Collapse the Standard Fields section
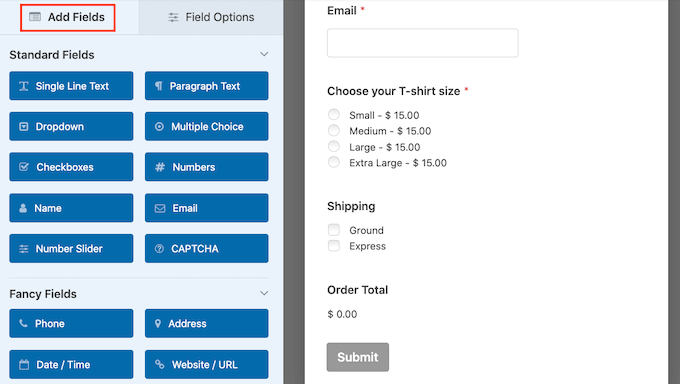Screen dimensions: 680x384 click(264, 54)
